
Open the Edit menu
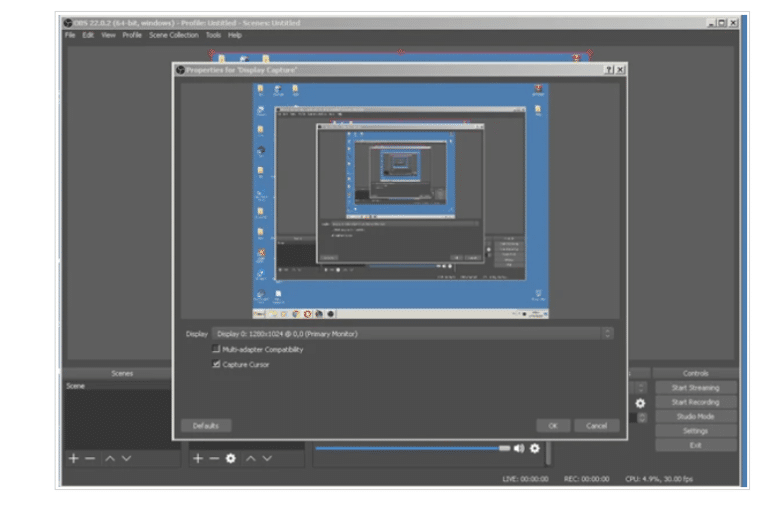(x=88, y=35)
